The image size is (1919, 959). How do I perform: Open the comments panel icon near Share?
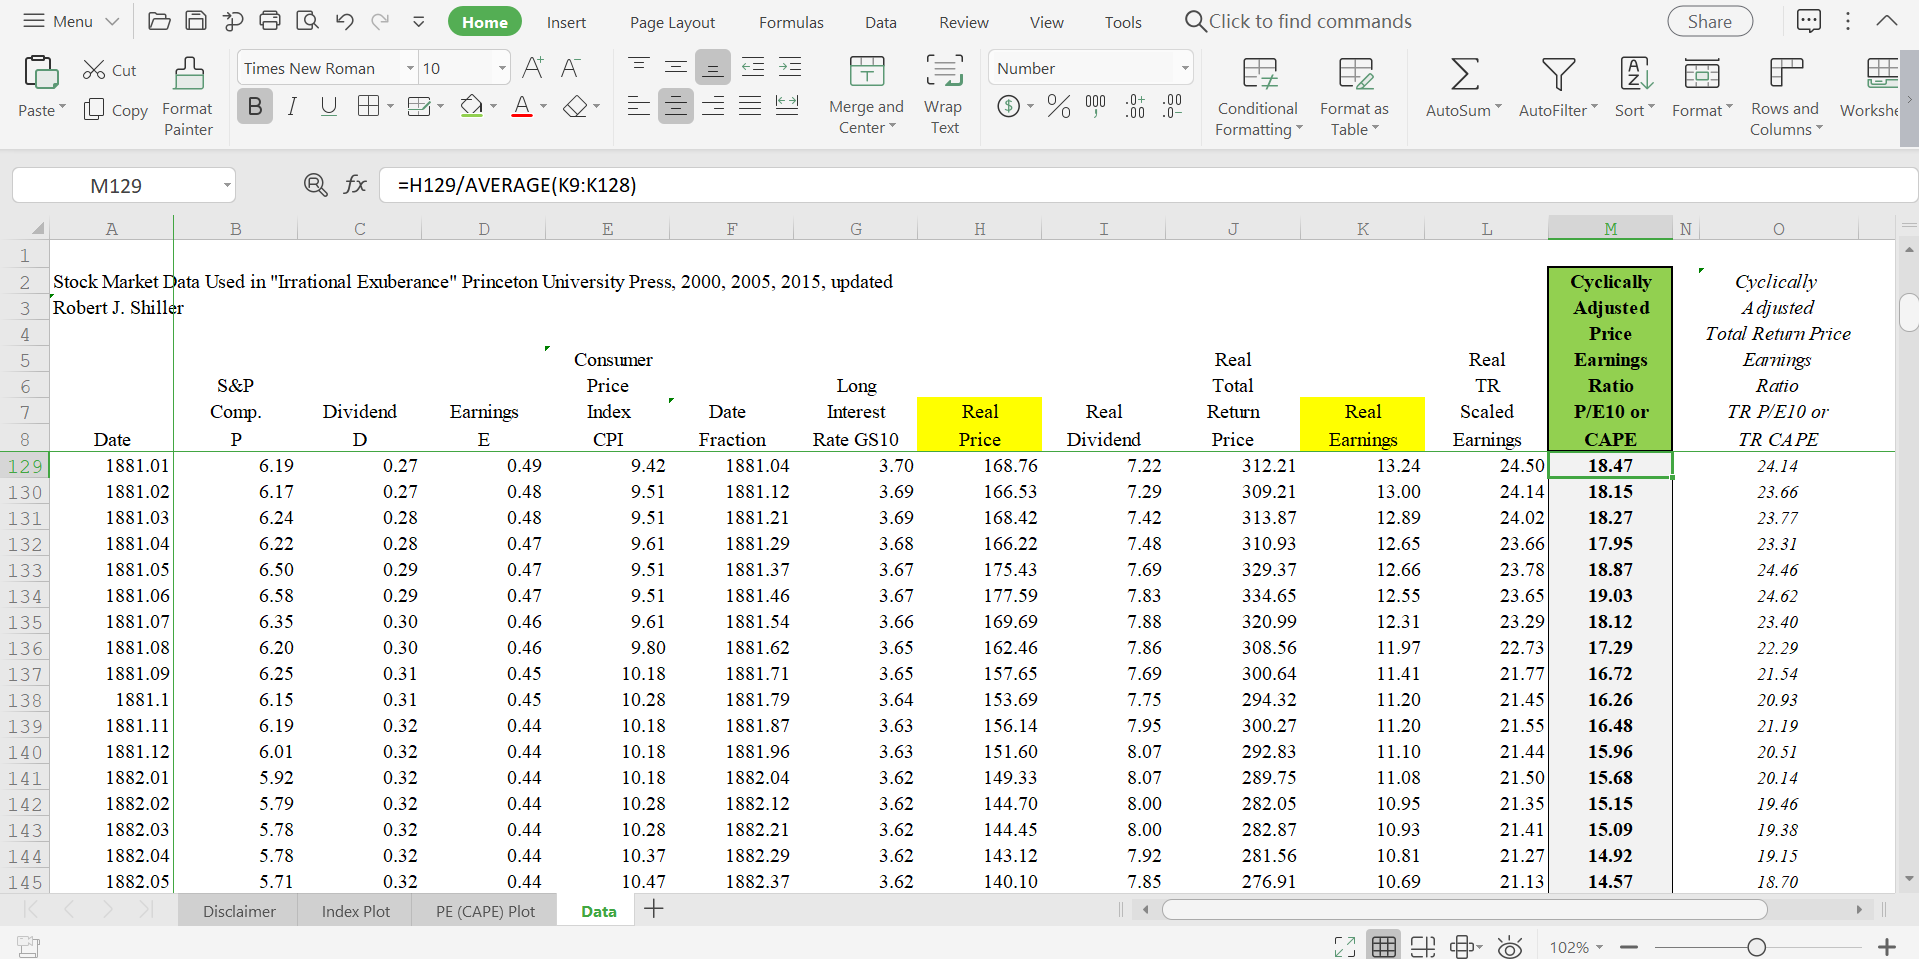[x=1809, y=21]
